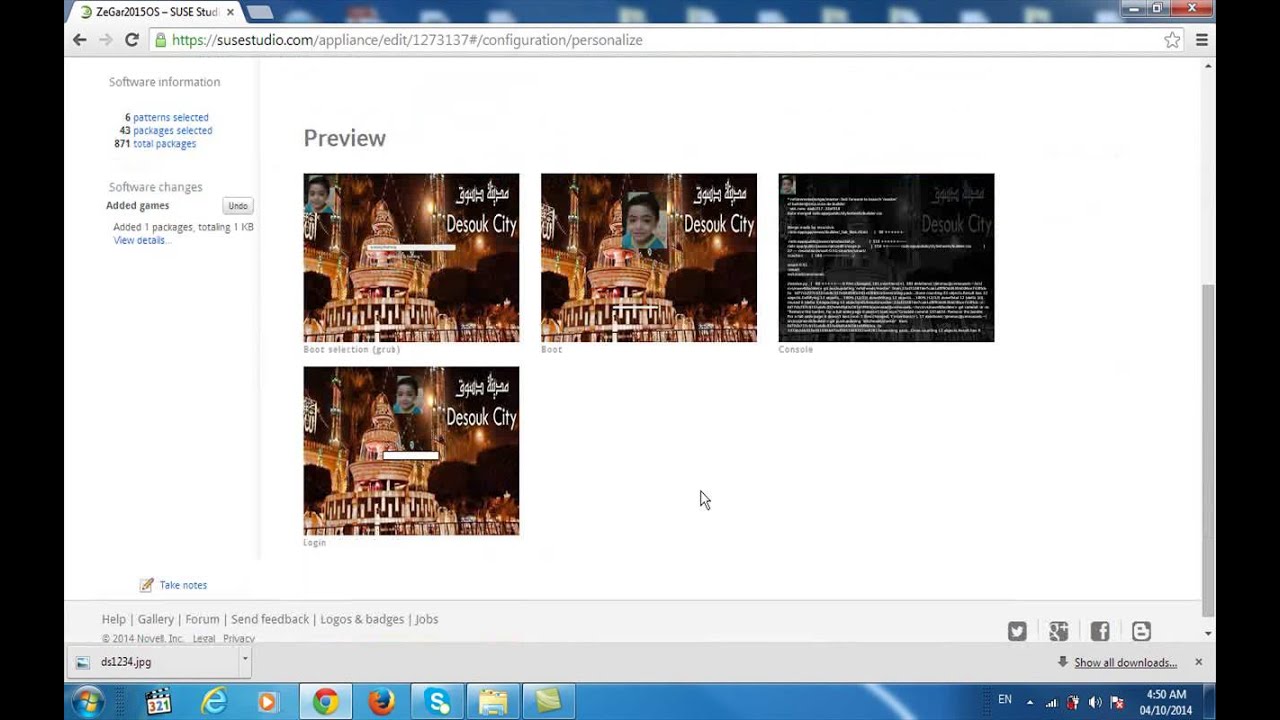The image size is (1280, 720).
Task: Open the Twitter social icon in footer
Action: (1017, 631)
